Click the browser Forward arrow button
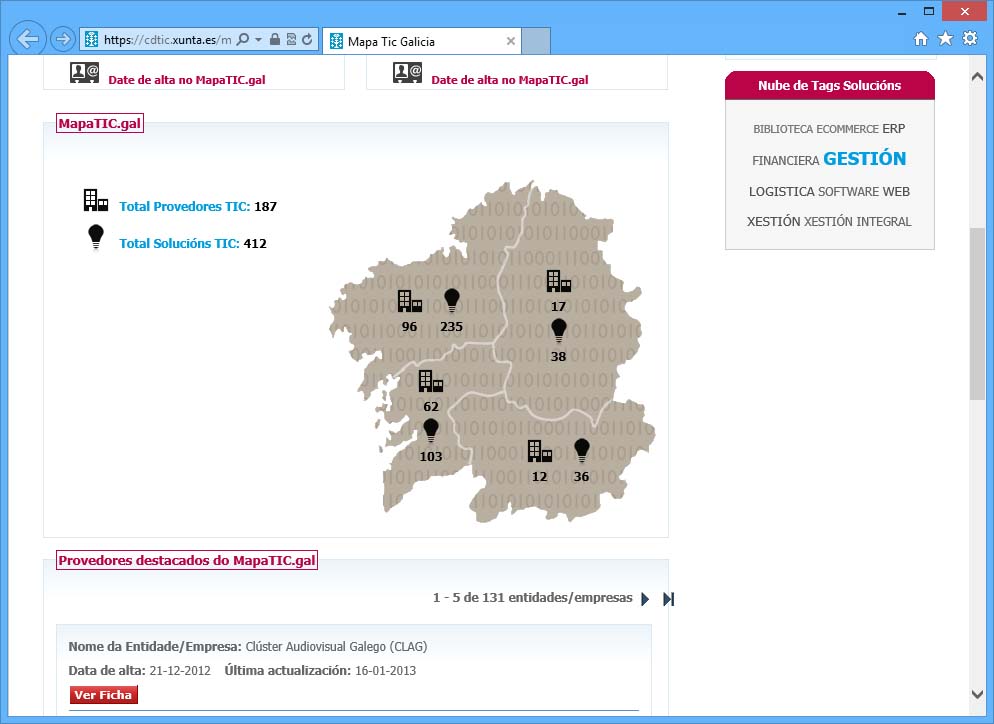 click(x=62, y=39)
